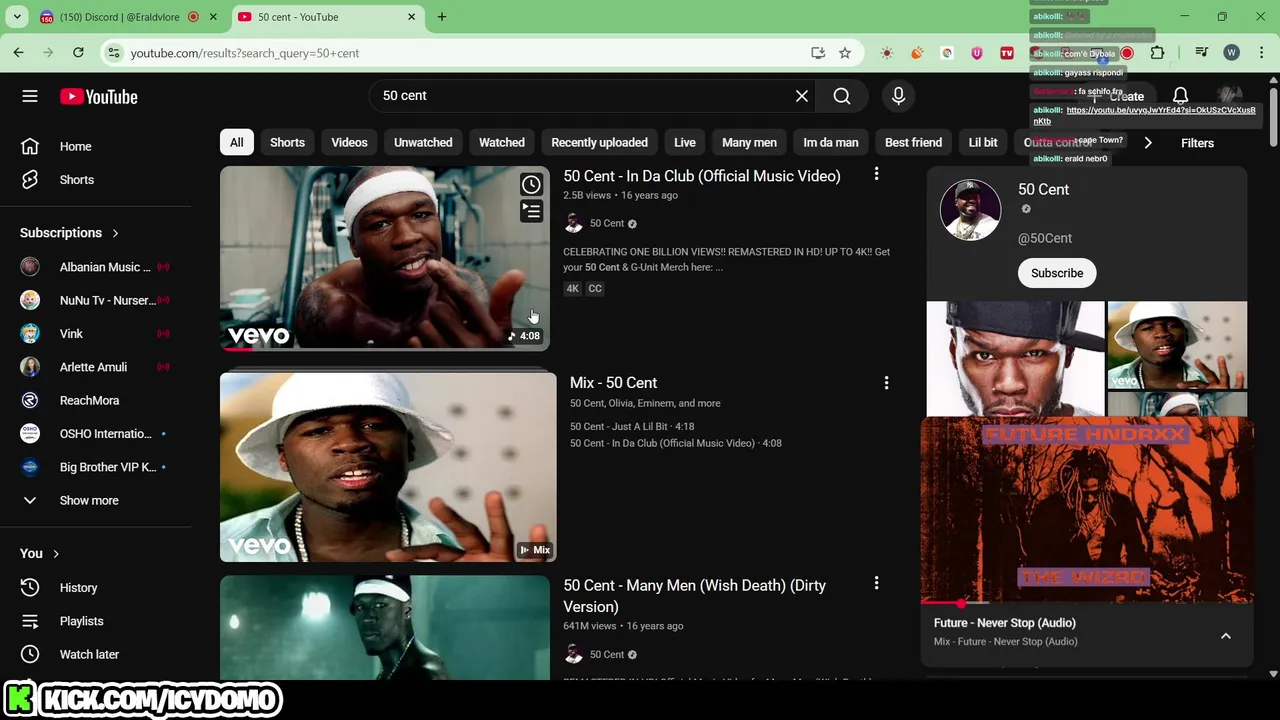Go to the YouTube logo homepage
The height and width of the screenshot is (720, 1280).
pos(98,96)
